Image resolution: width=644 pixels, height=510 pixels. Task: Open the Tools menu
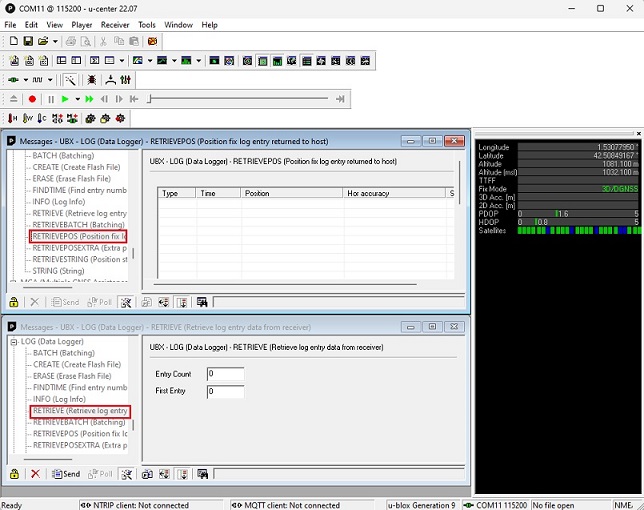coord(147,24)
